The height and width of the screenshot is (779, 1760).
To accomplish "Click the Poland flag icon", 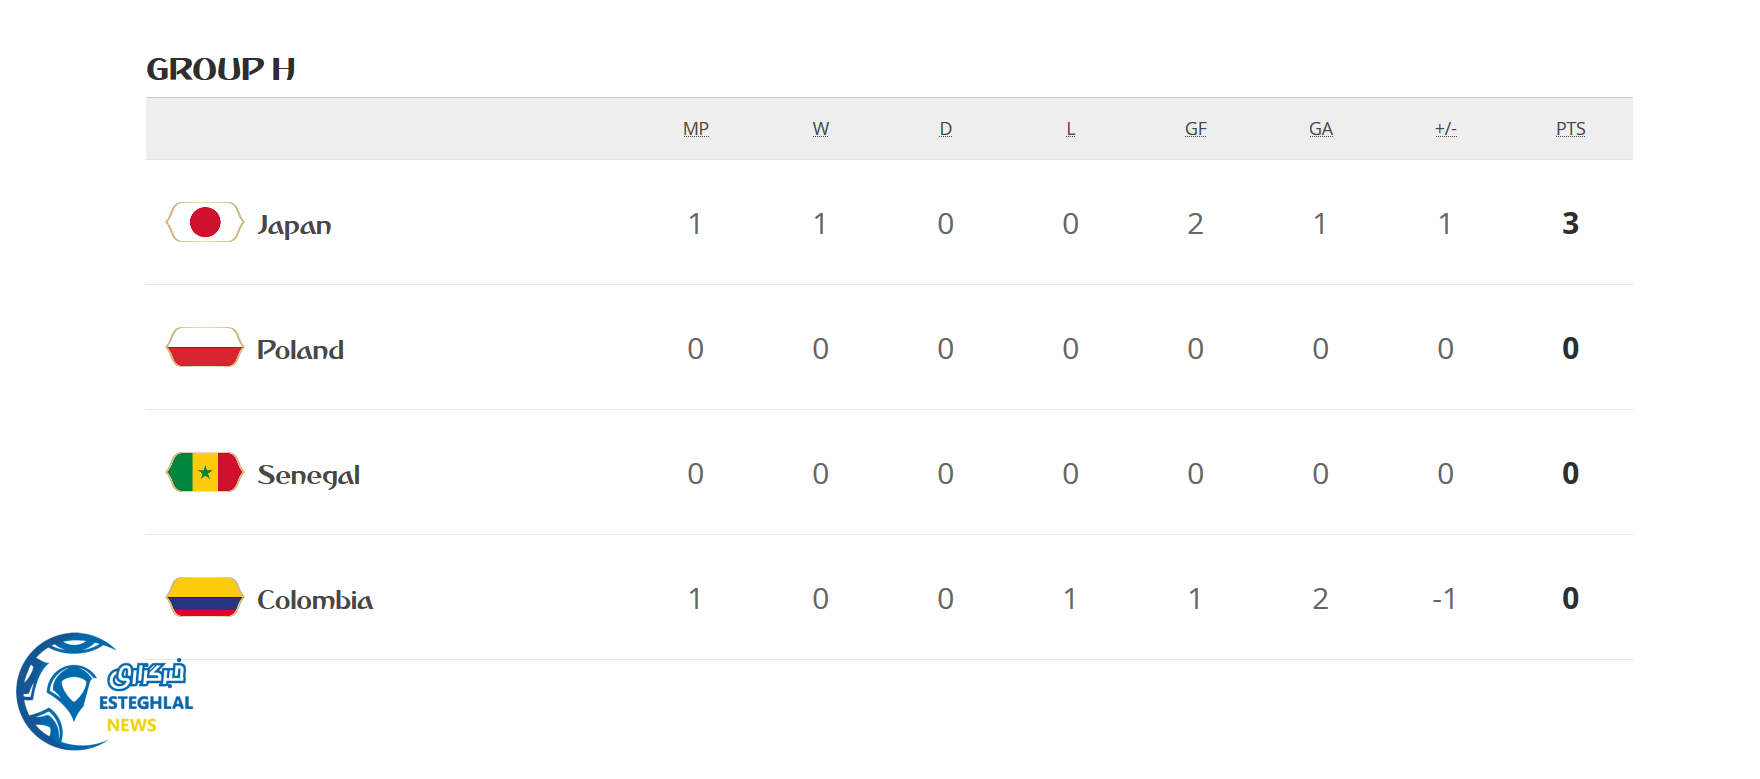I will [204, 347].
